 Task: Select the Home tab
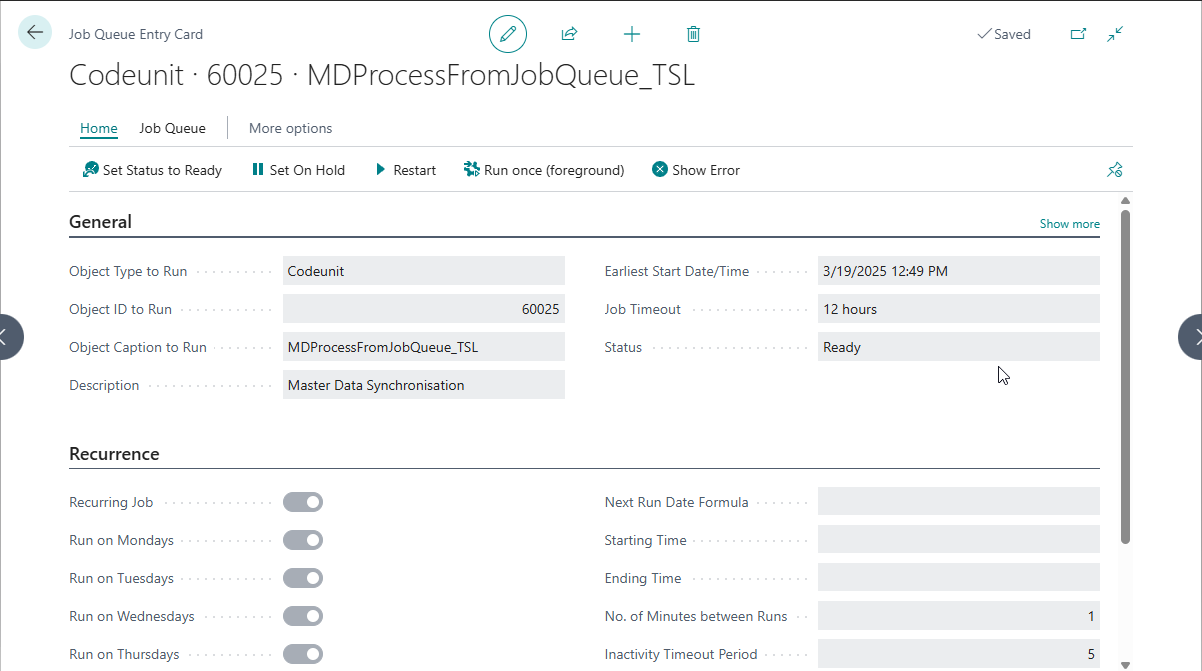pos(99,128)
